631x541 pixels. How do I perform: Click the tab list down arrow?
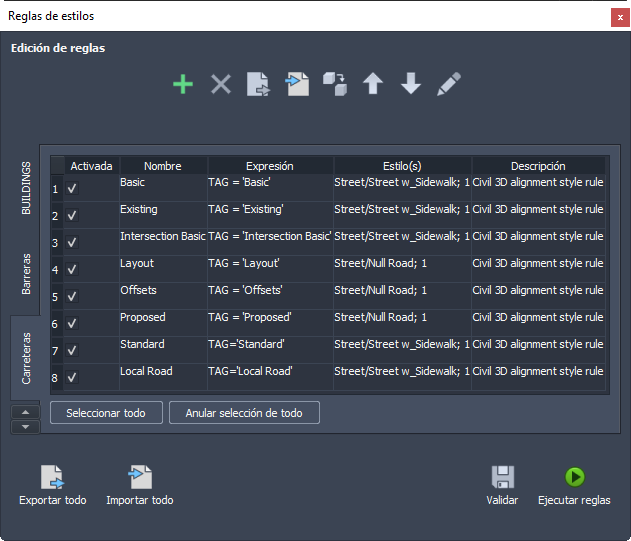pyautogui.click(x=25, y=427)
